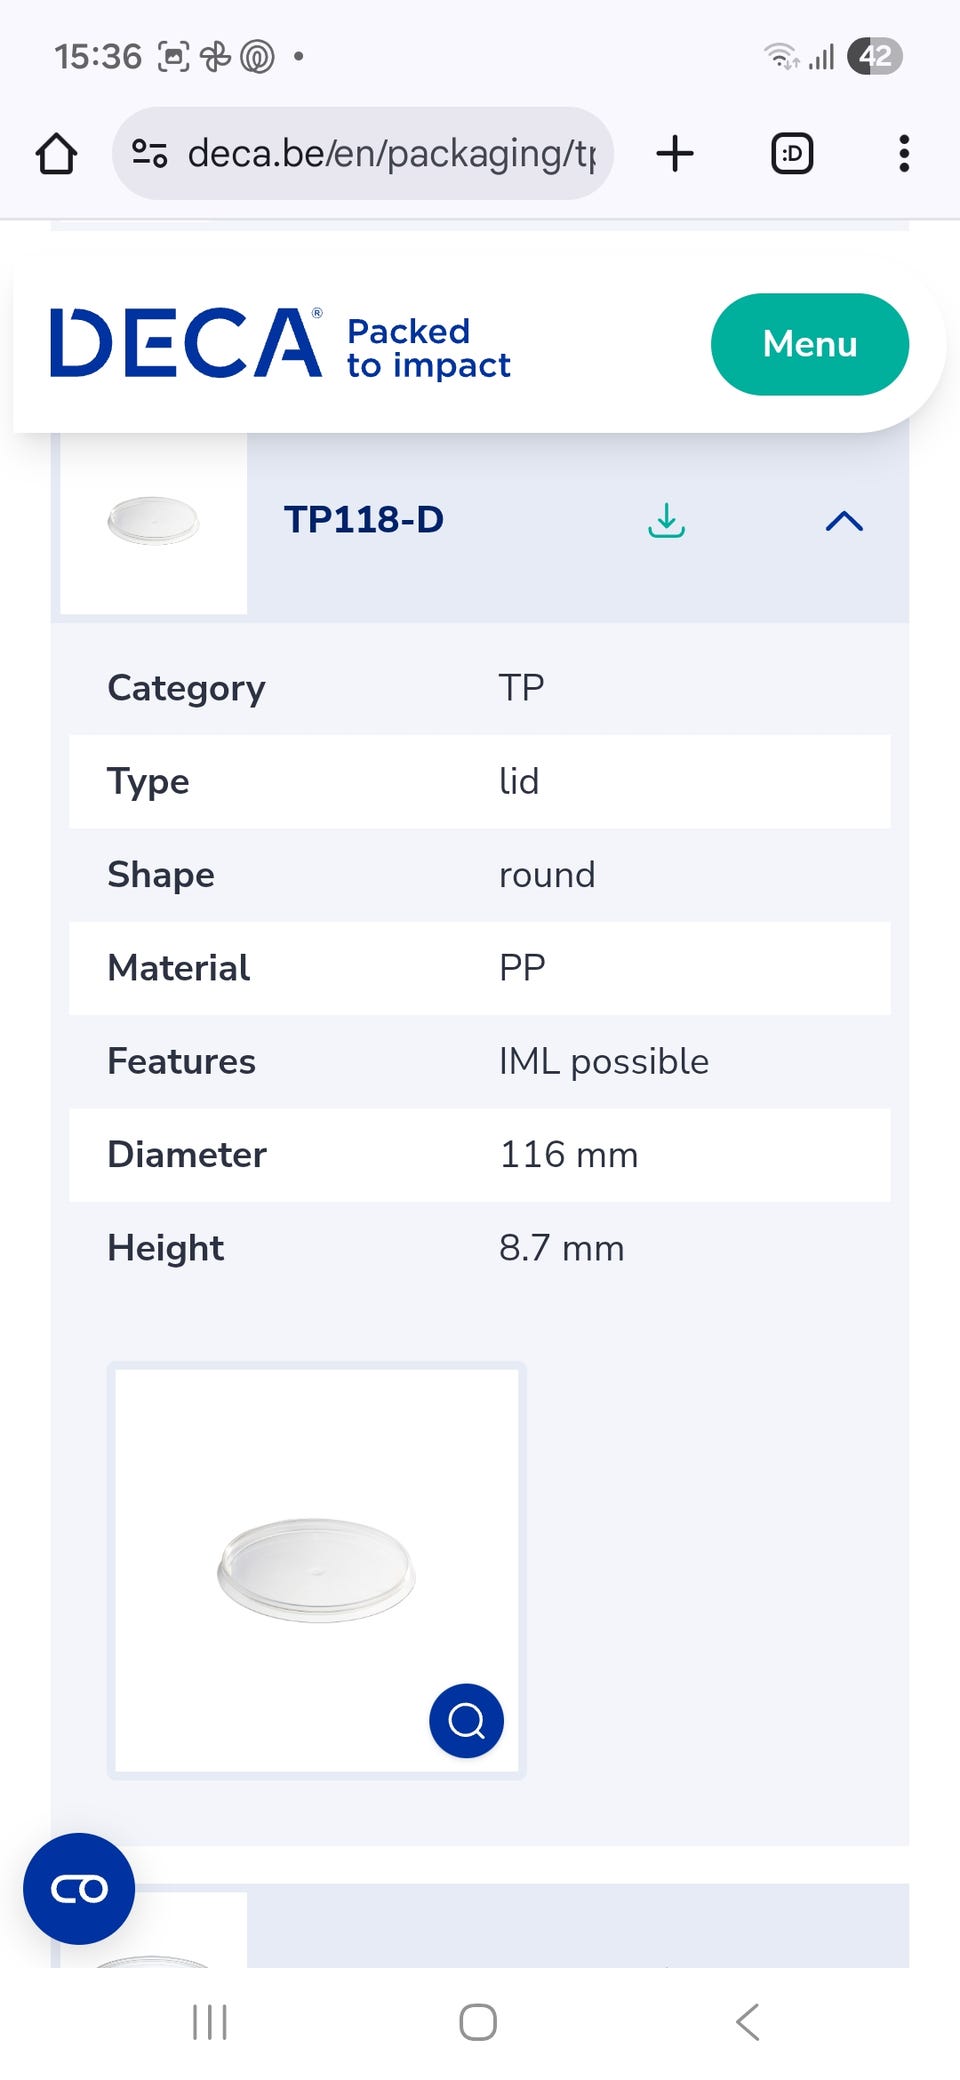Open a new tab with plus icon
This screenshot has height=2080, width=960.
coord(675,154)
